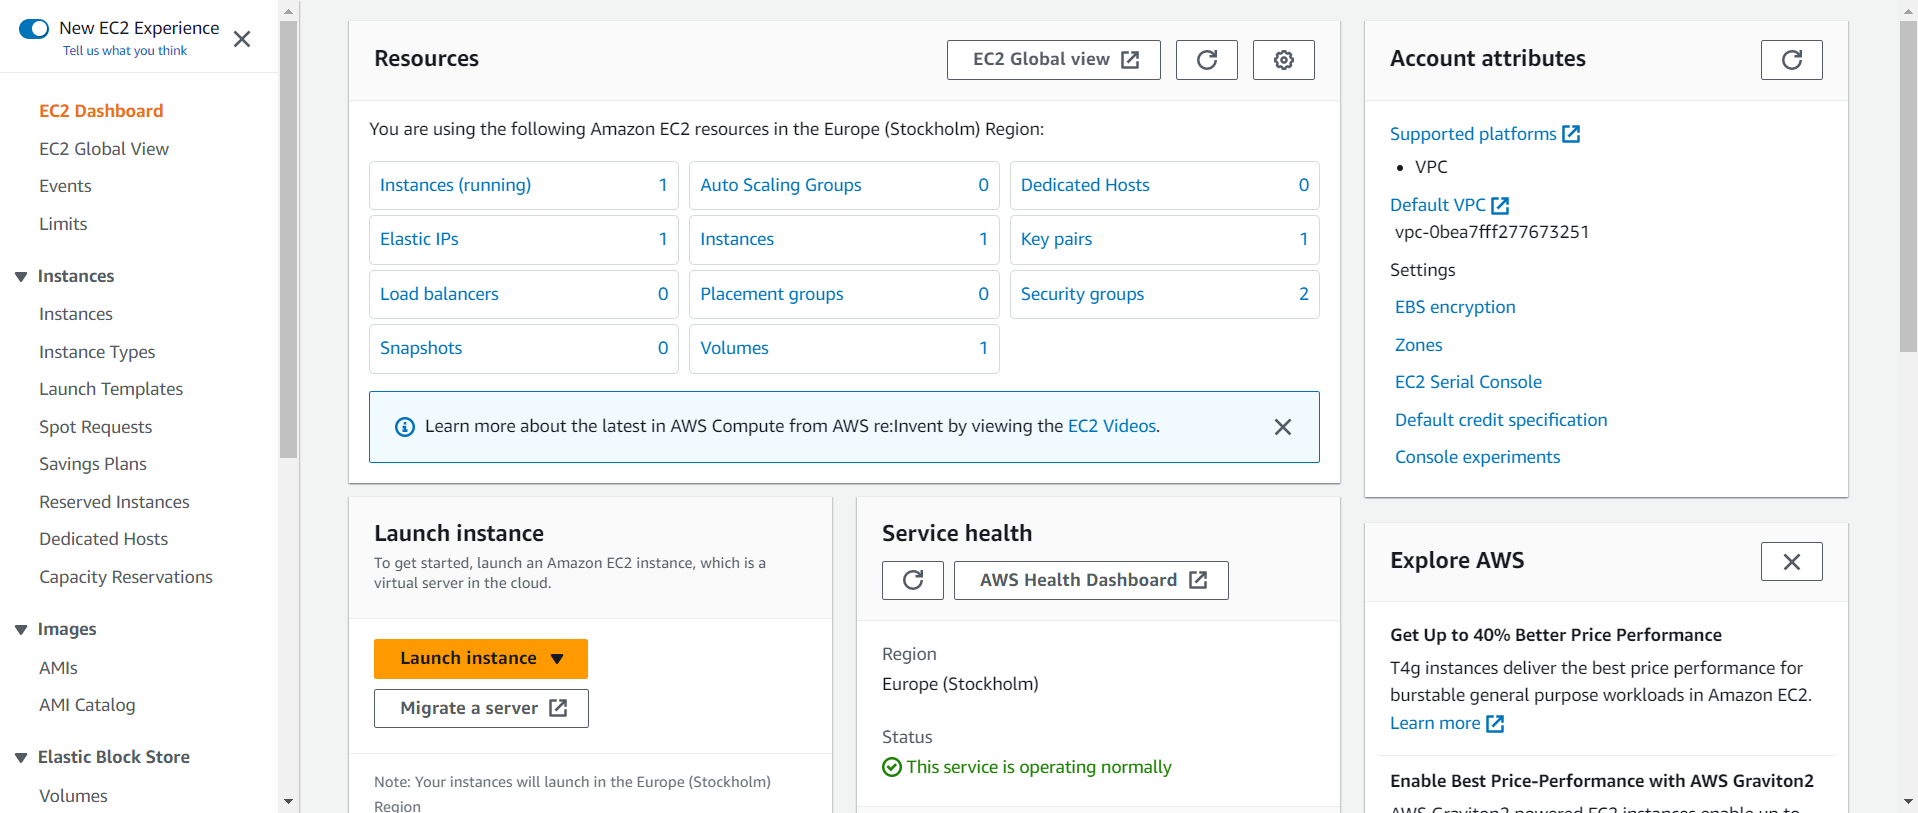Open Resources settings gear
The image size is (1918, 813).
click(x=1284, y=60)
